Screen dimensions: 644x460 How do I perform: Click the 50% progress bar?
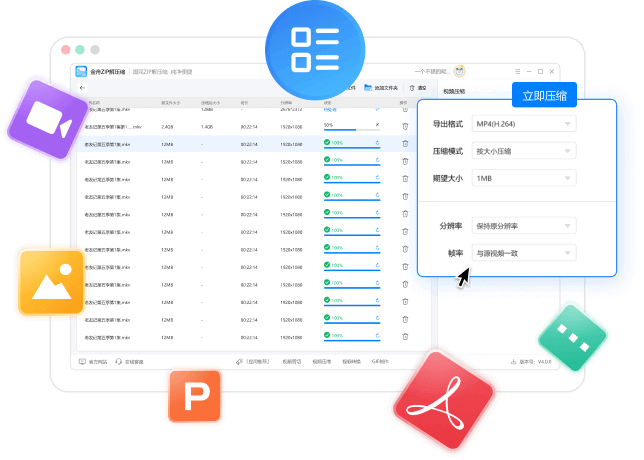pyautogui.click(x=345, y=129)
